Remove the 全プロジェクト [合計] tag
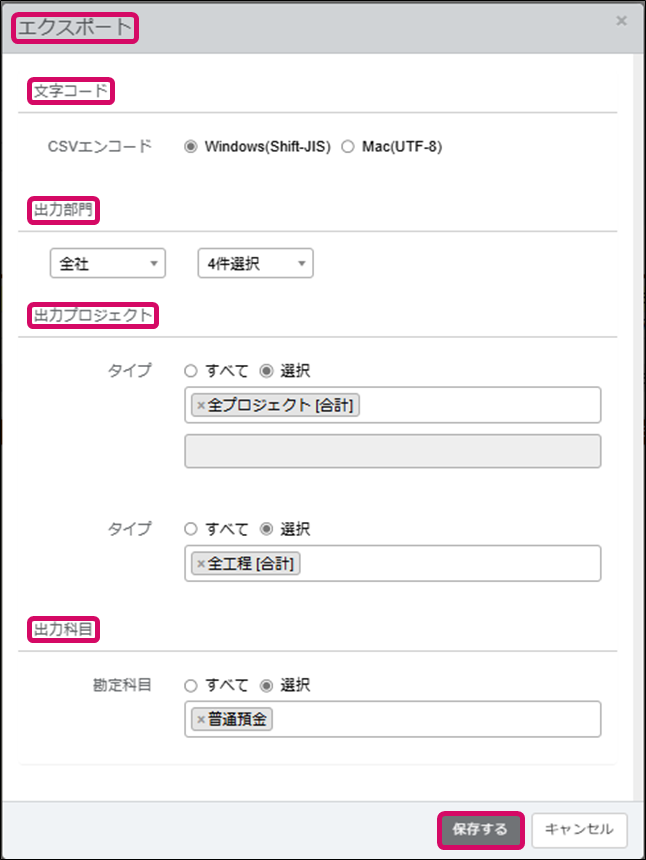Image resolution: width=646 pixels, height=860 pixels. (x=200, y=406)
